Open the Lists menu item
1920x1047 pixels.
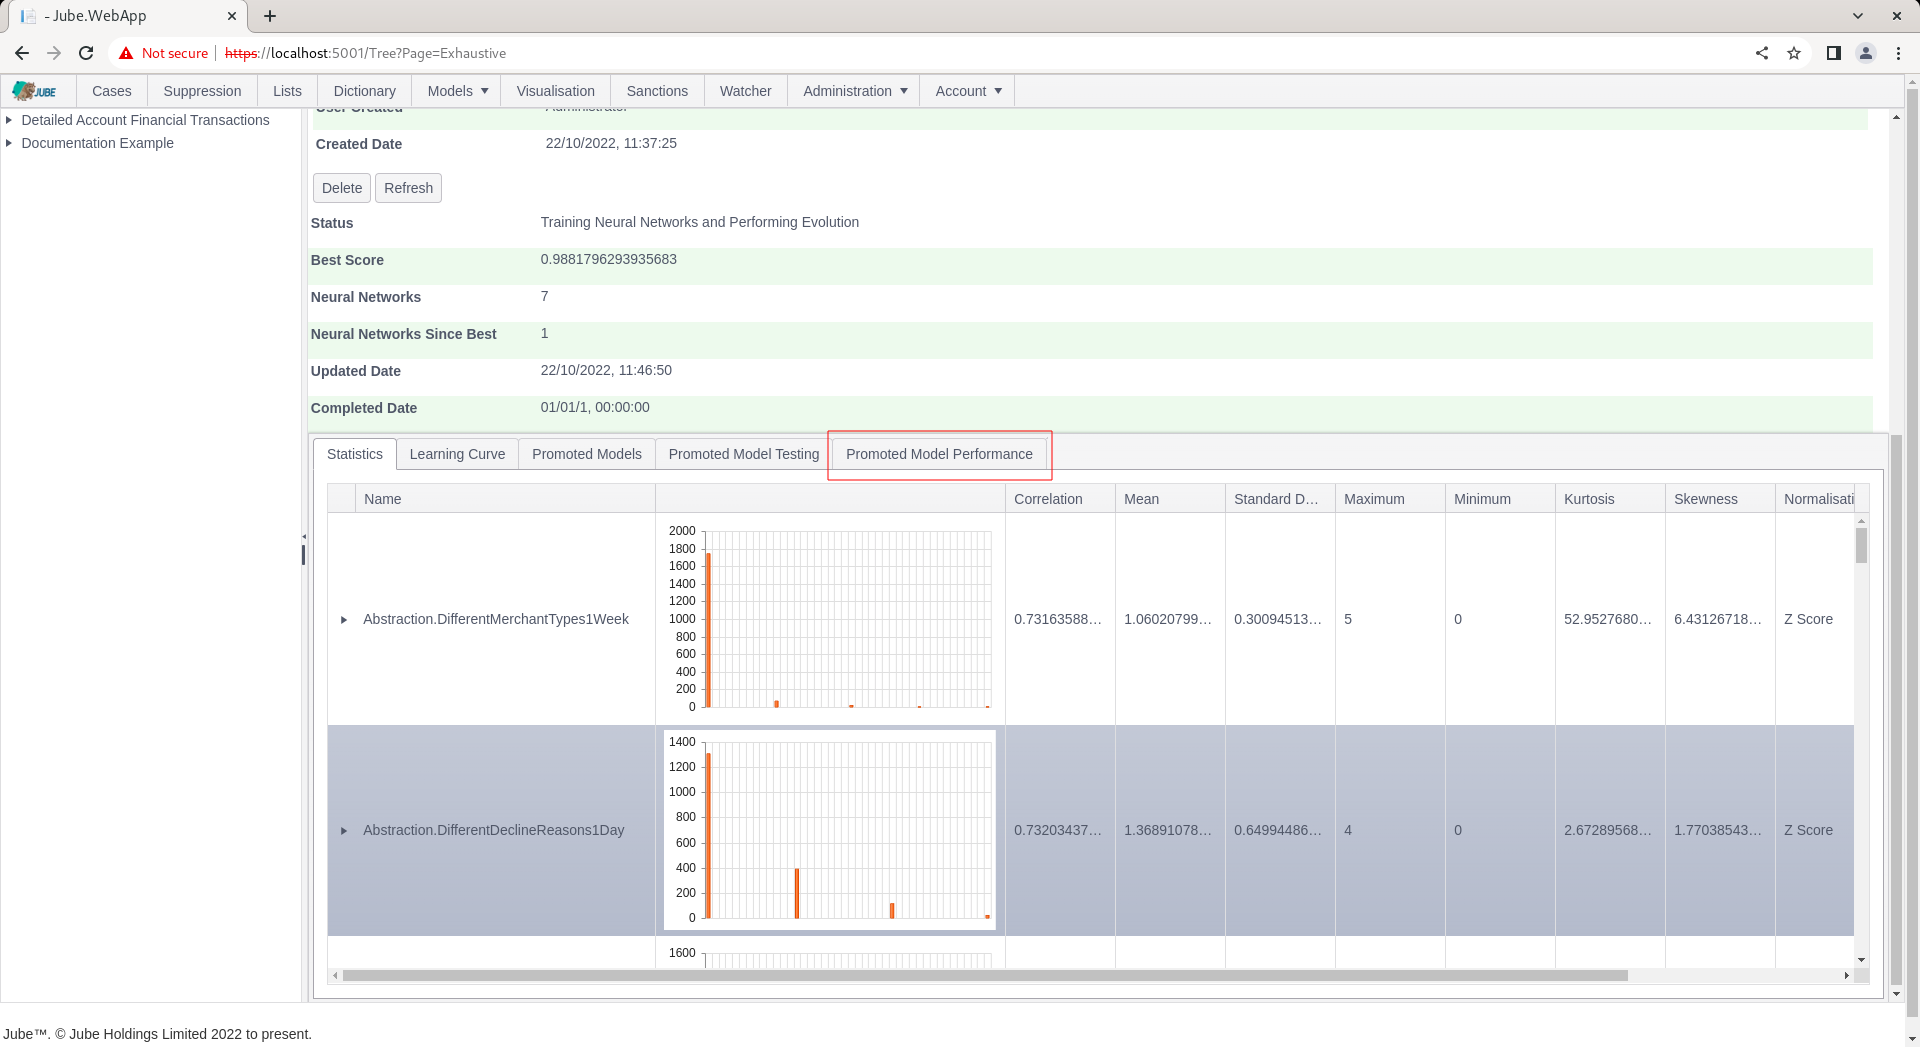(x=287, y=91)
